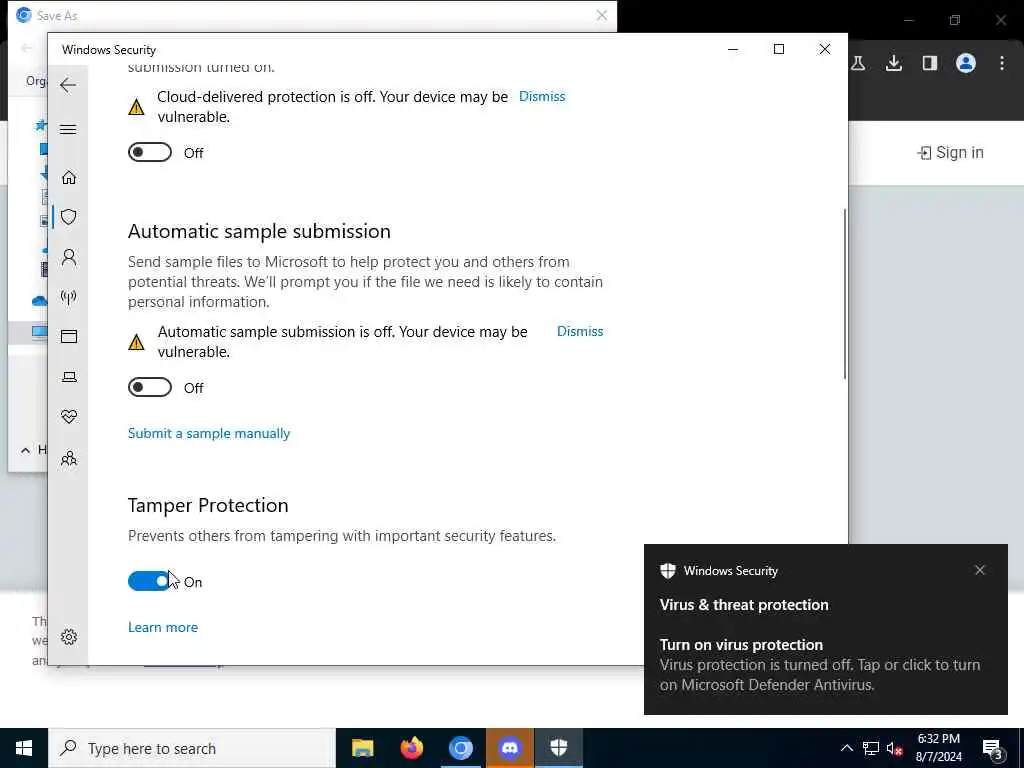The width and height of the screenshot is (1024, 768).
Task: Dismiss the Automatic sample submission warning
Action: pos(580,332)
